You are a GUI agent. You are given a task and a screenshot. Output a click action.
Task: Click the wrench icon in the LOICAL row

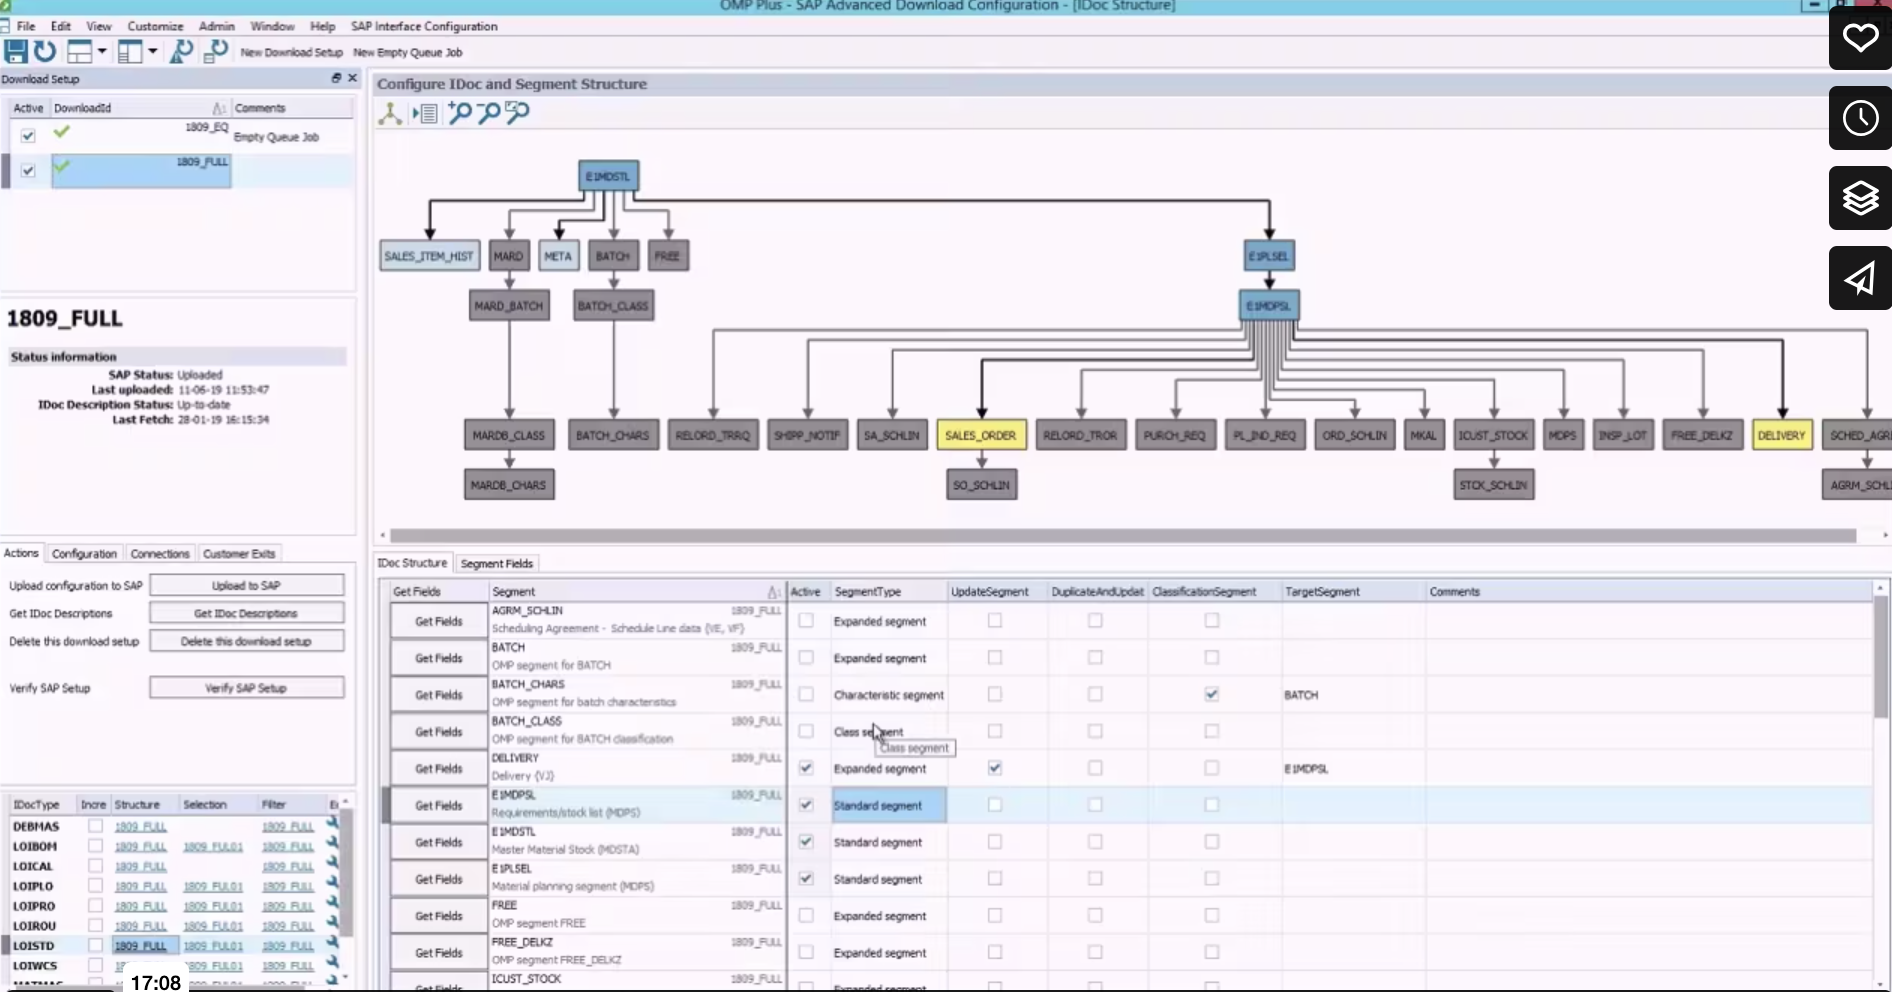pyautogui.click(x=332, y=864)
